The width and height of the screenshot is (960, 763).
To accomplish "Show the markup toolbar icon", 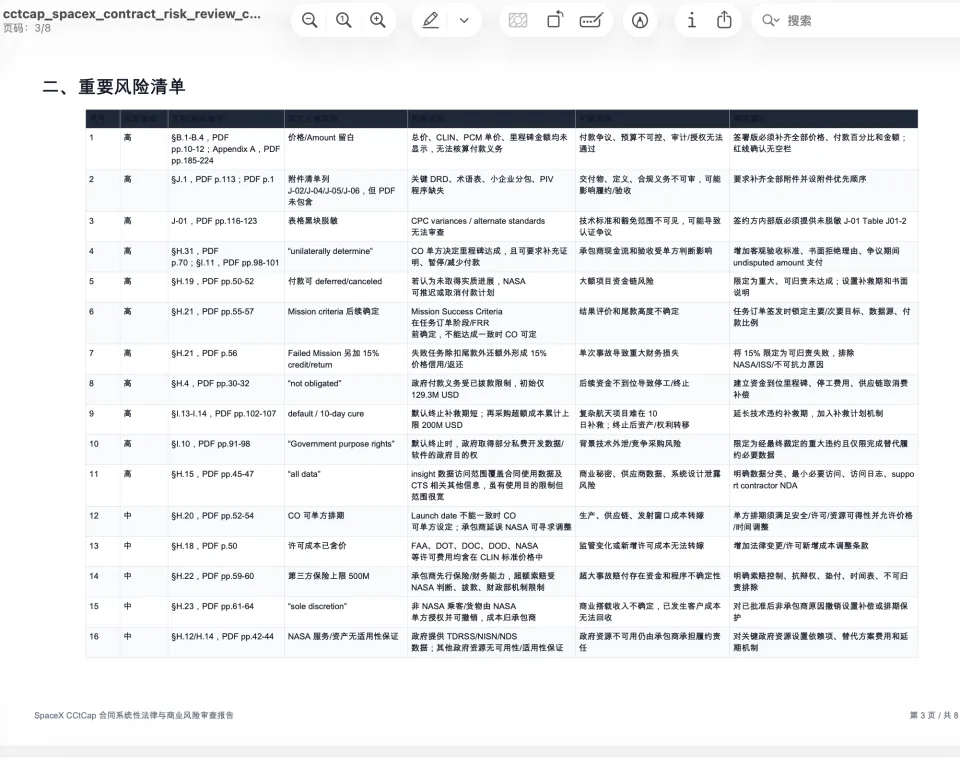I will [x=640, y=21].
